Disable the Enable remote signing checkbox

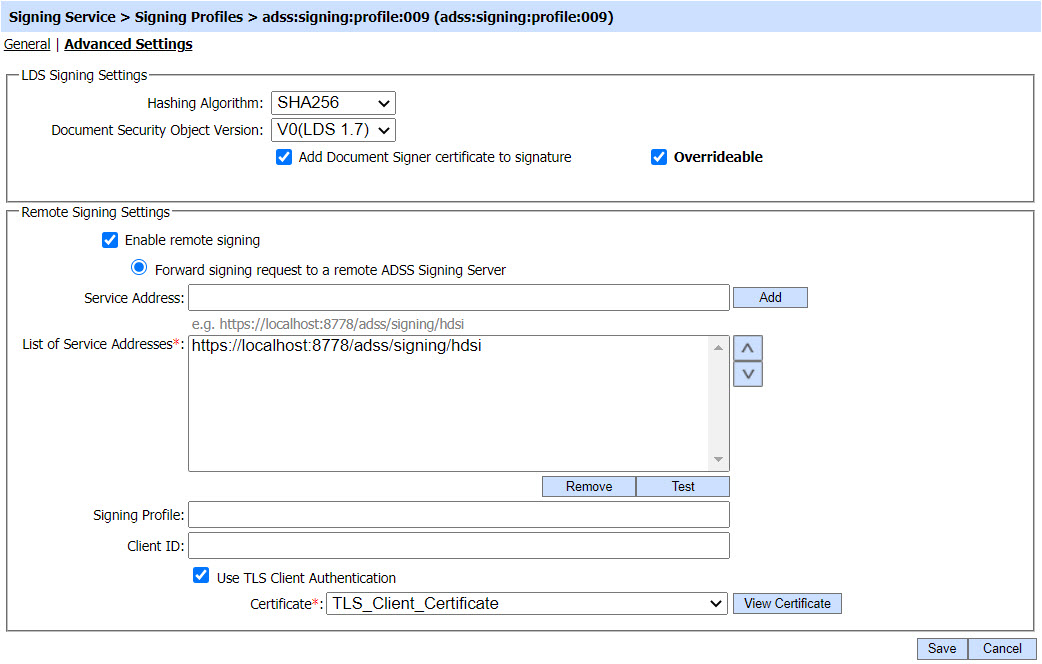point(110,240)
